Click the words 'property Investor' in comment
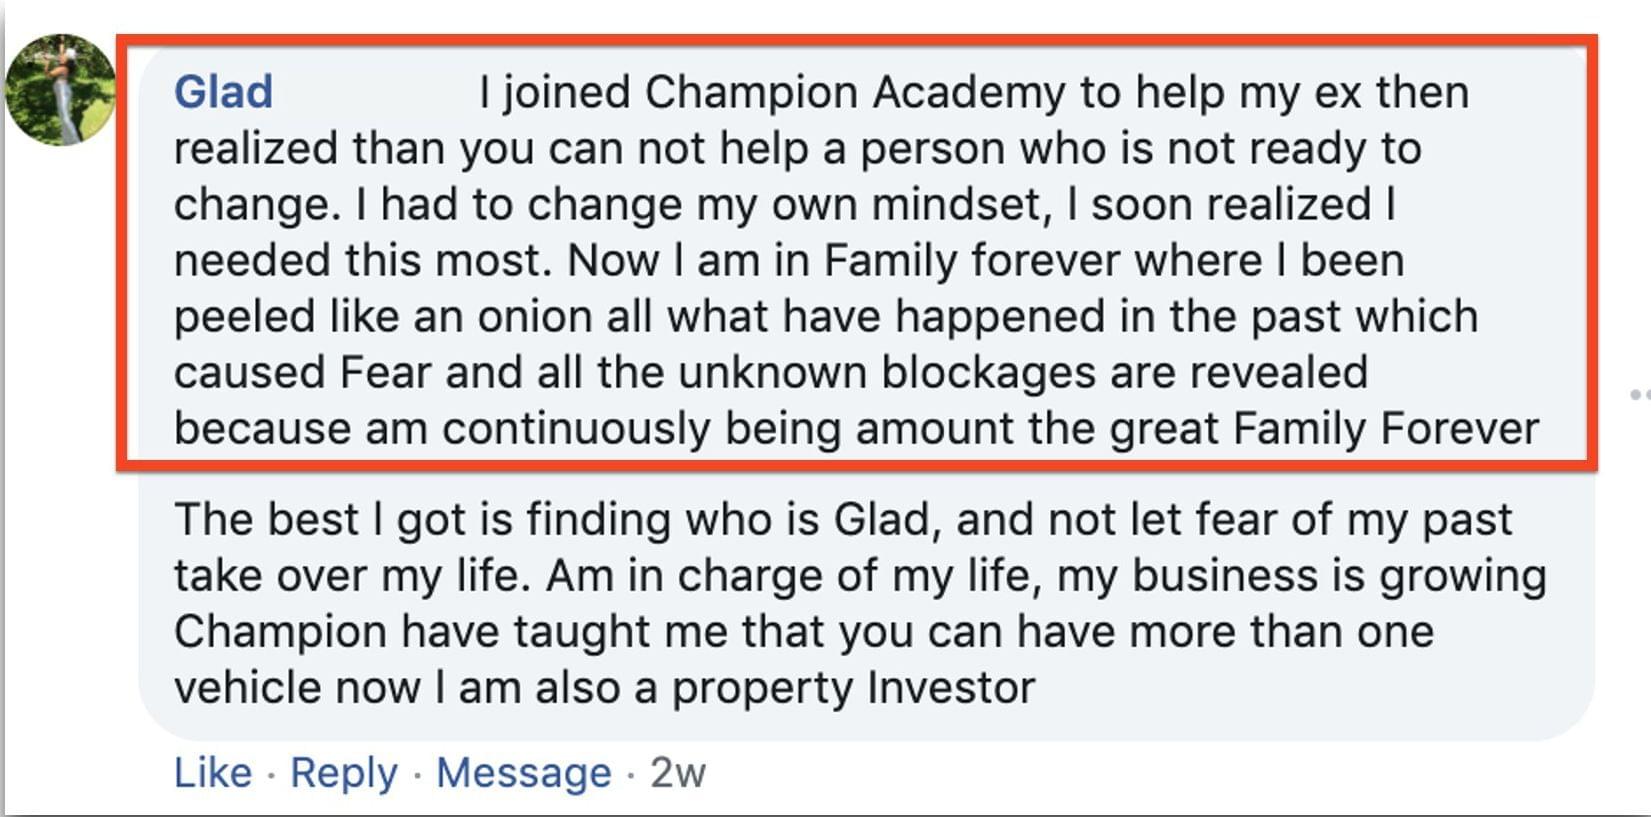This screenshot has height=817, width=1651. (853, 688)
